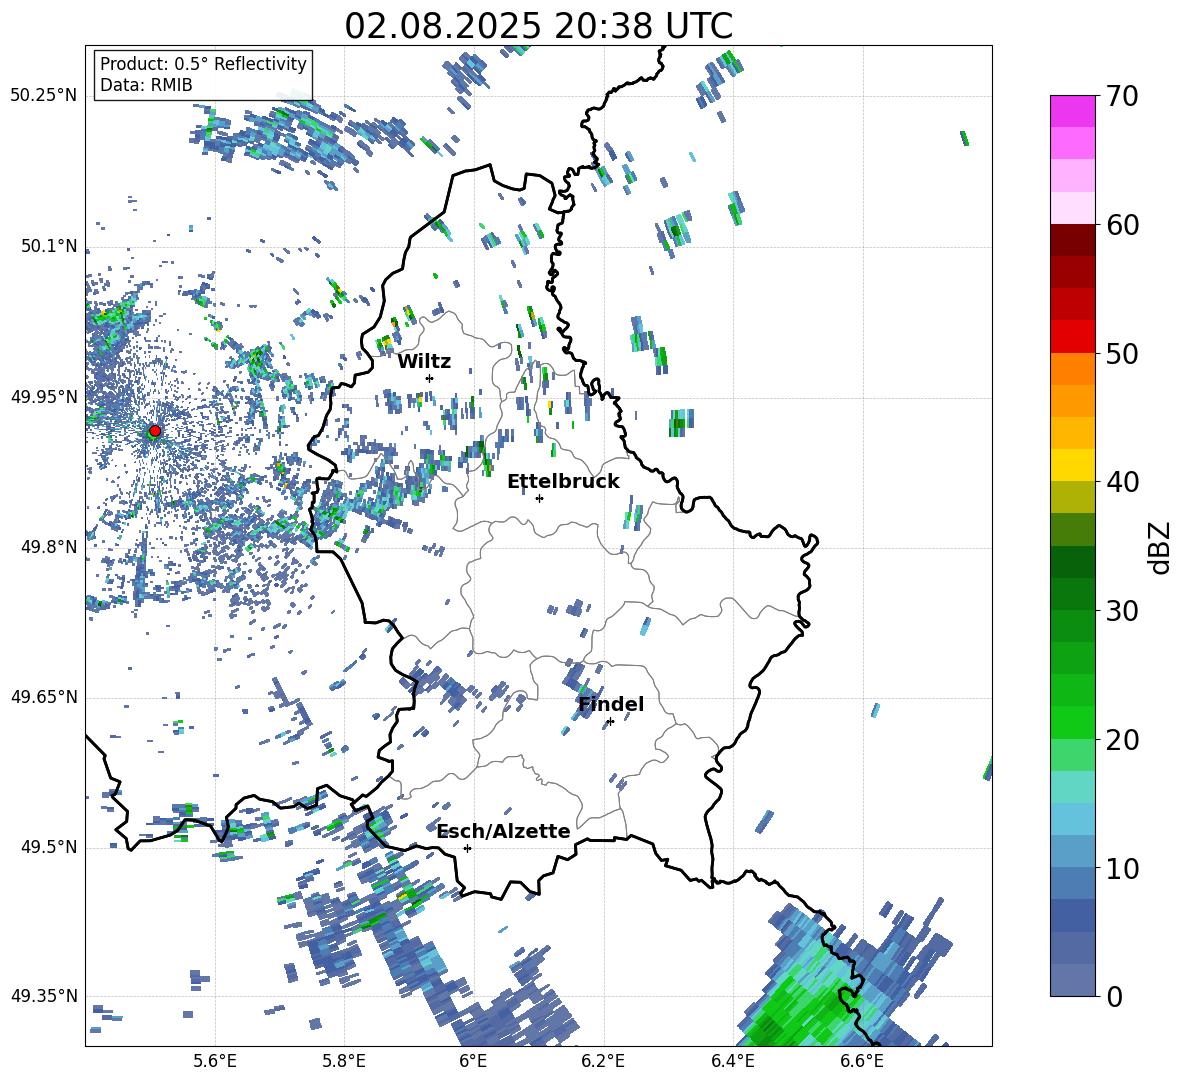Click the 49.8°N latitude tick label
The image size is (1184, 1081).
click(49, 547)
